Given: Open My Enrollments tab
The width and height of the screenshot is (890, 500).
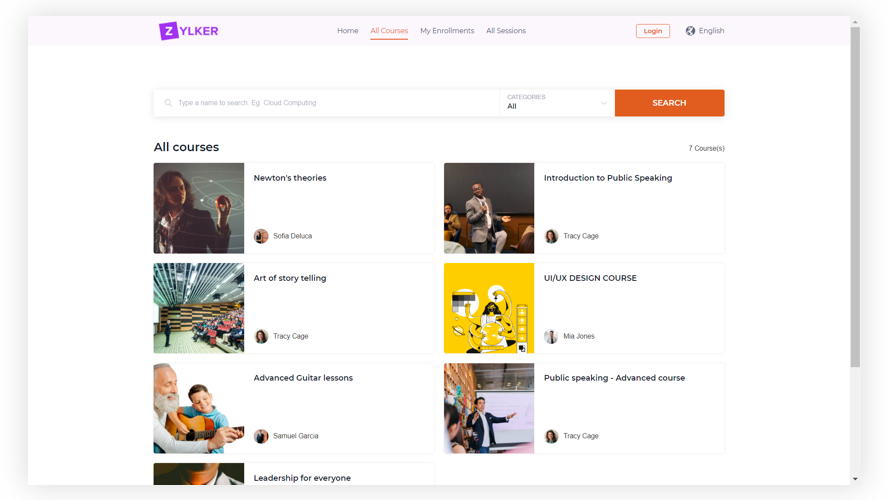Looking at the screenshot, I should point(447,31).
